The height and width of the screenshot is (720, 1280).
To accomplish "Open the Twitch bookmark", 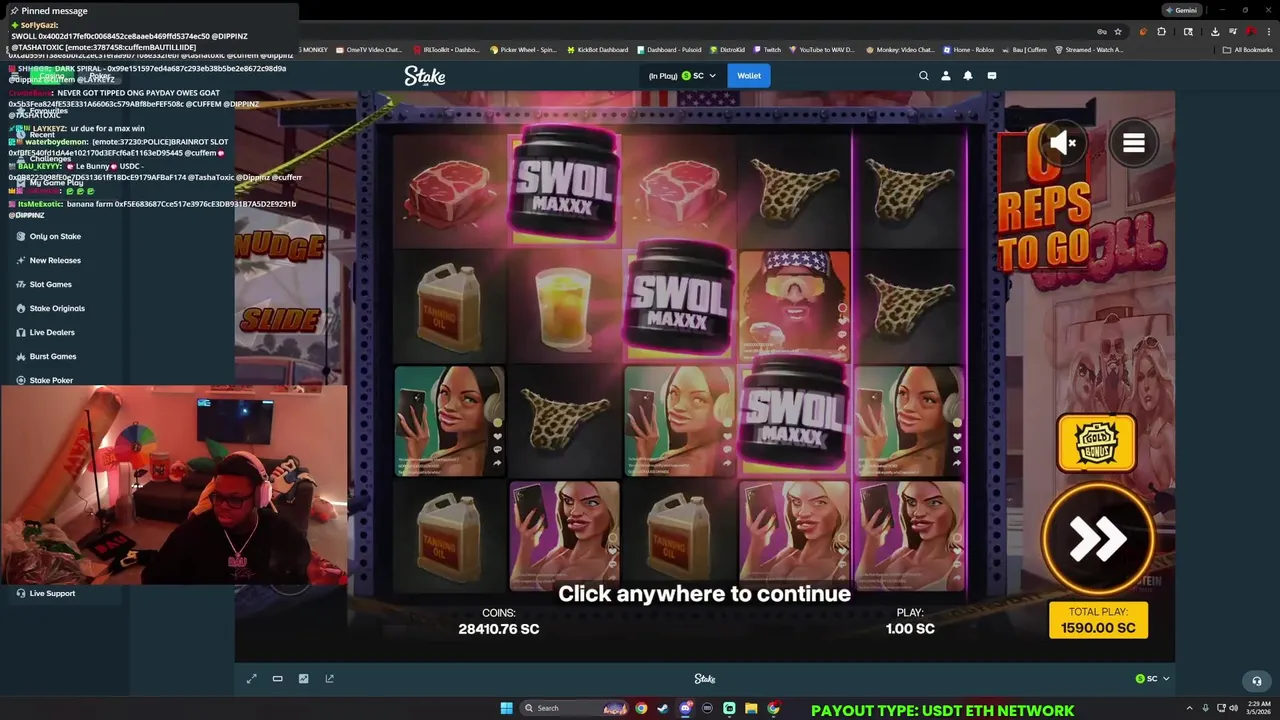I will tap(768, 50).
